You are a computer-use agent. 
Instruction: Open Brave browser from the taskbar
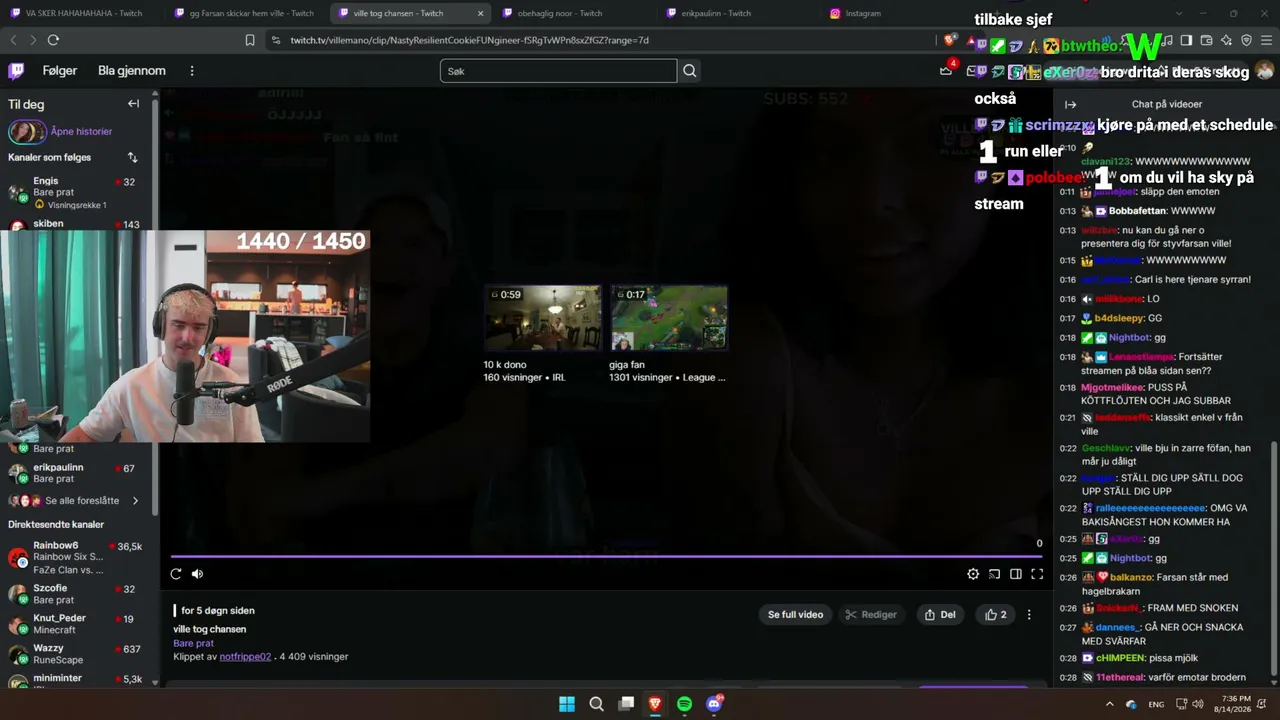[x=655, y=704]
